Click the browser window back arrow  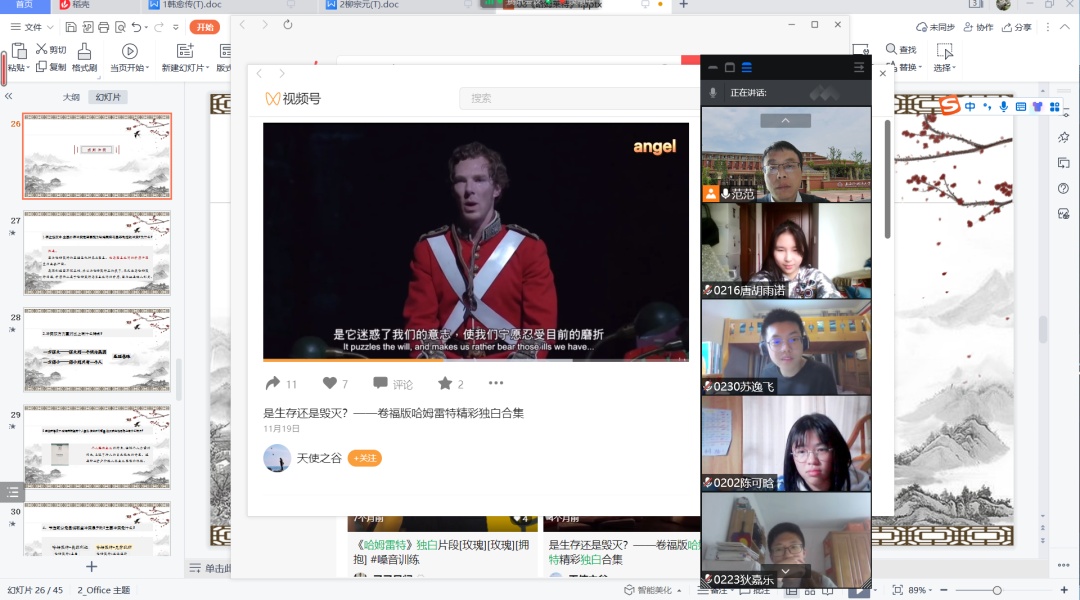point(242,25)
